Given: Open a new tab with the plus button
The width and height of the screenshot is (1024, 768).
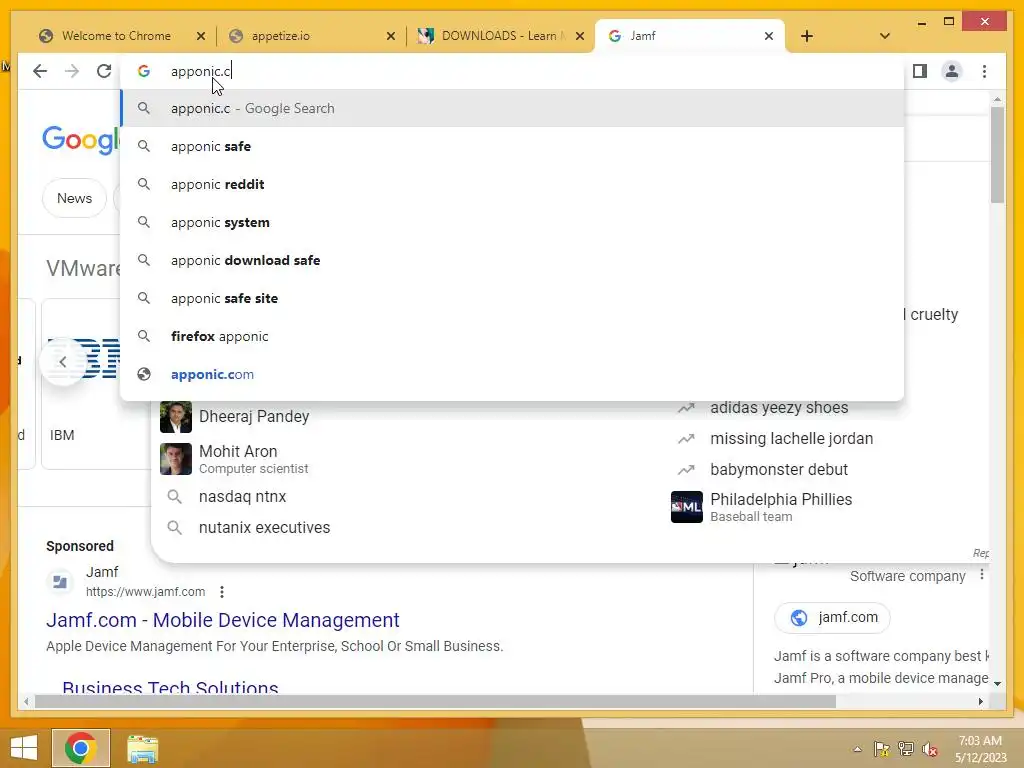Looking at the screenshot, I should click(807, 36).
